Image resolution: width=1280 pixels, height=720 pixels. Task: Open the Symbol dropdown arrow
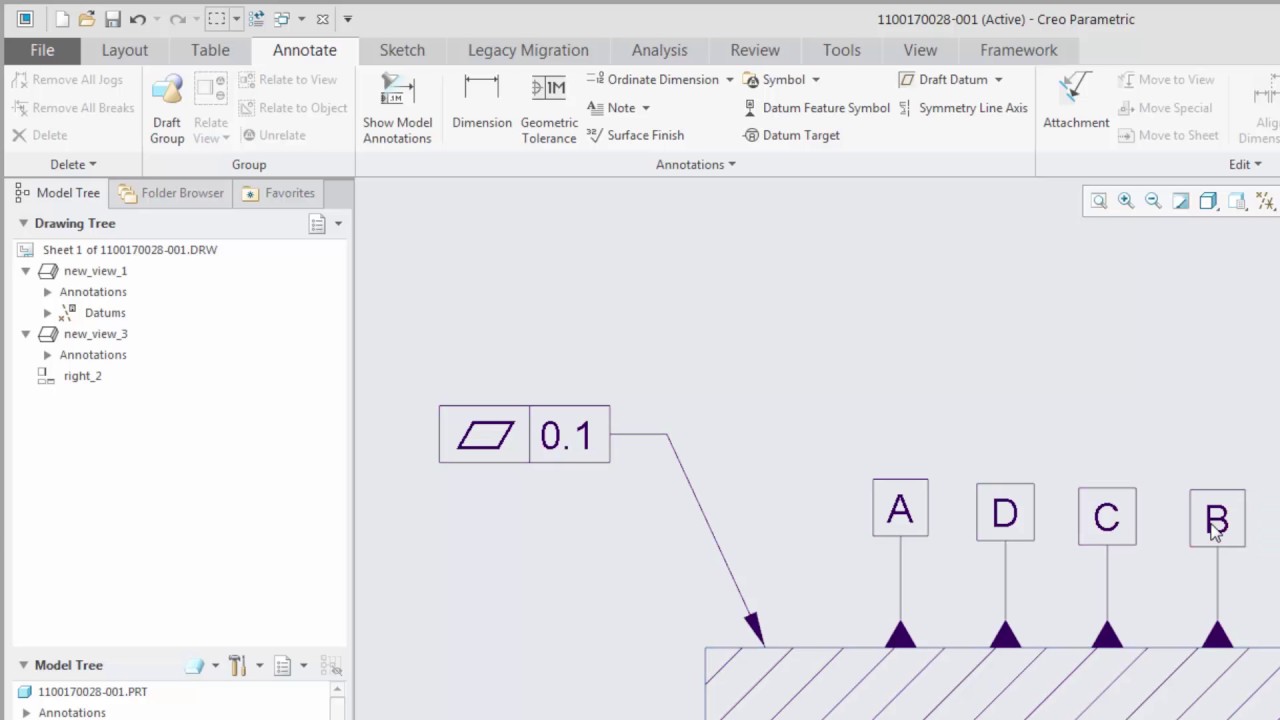point(815,80)
